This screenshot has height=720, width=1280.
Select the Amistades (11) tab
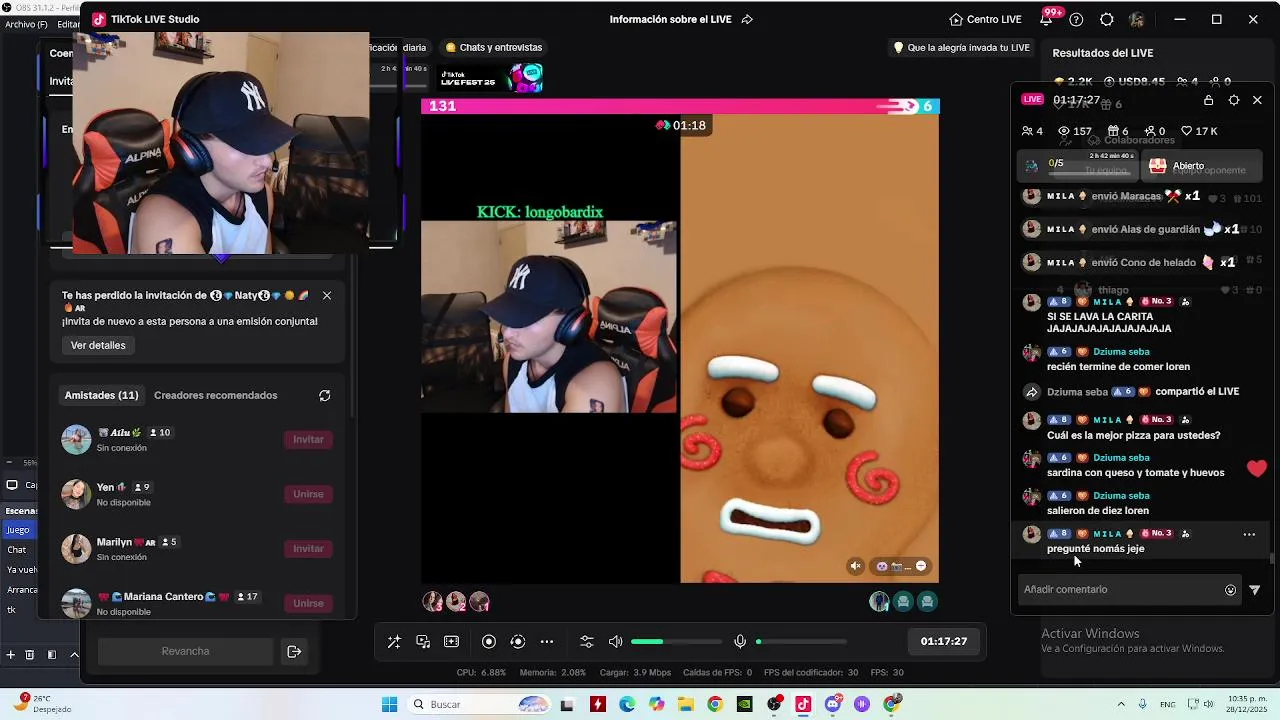(102, 395)
